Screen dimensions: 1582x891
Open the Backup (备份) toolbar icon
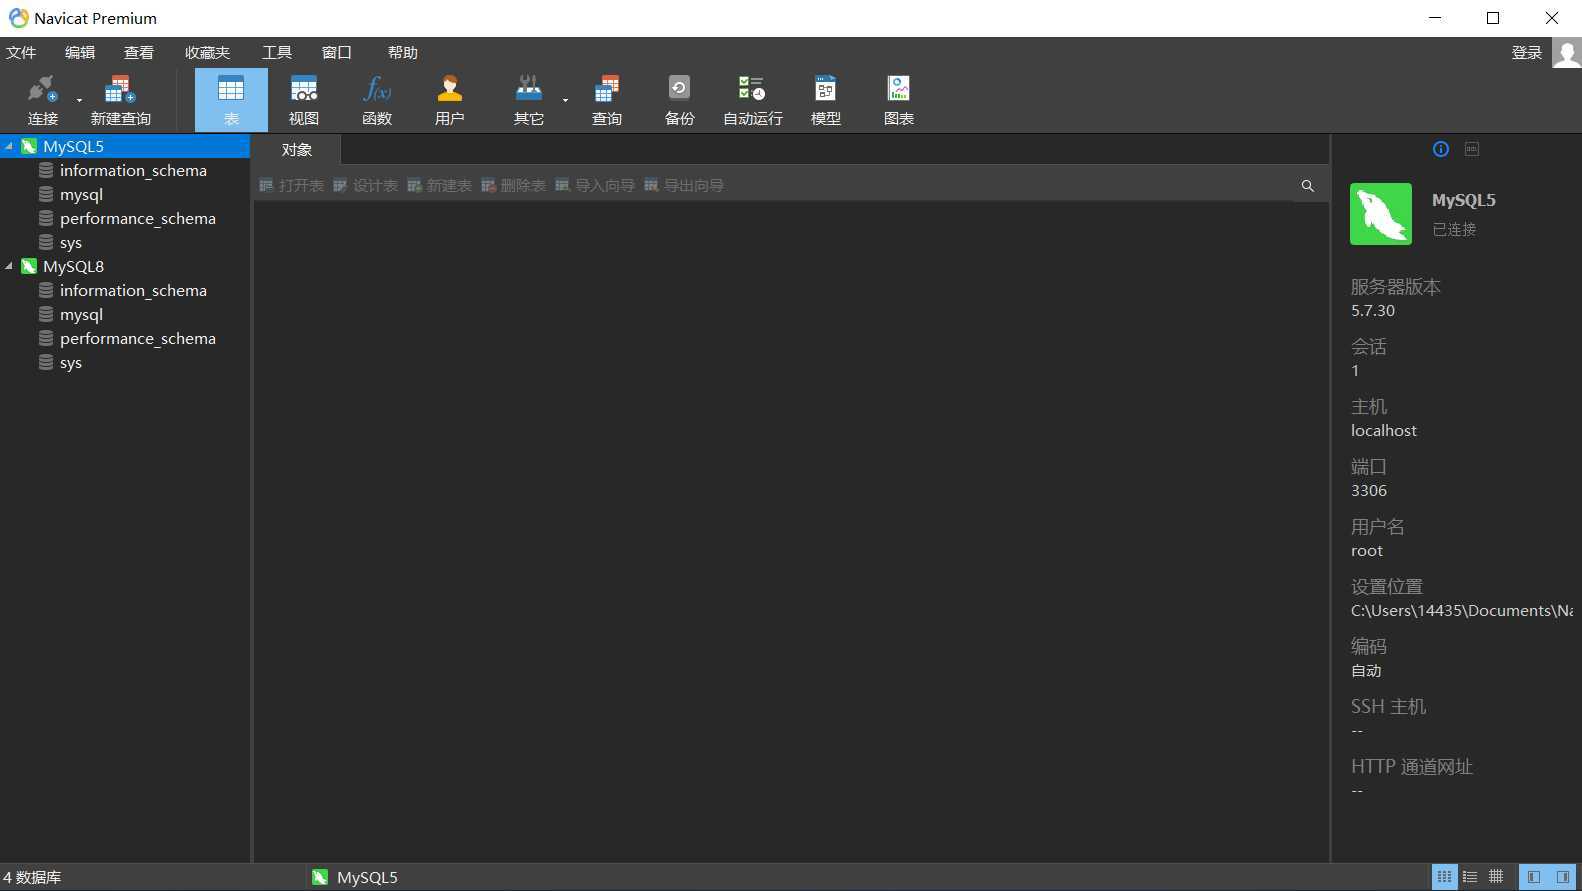(680, 100)
